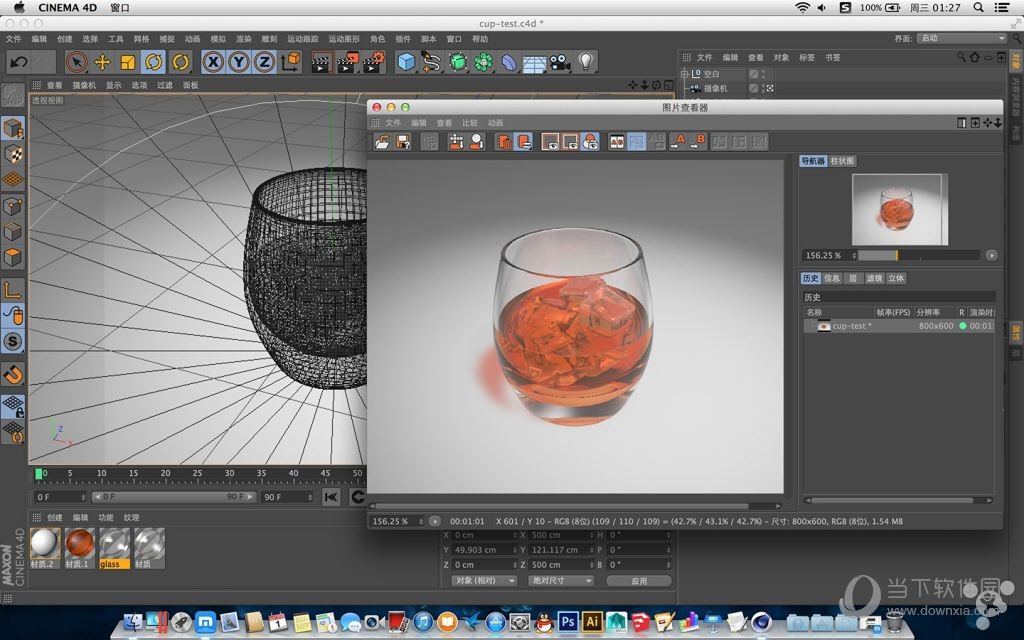
Task: Expand the 空白 null object tree node
Action: [x=684, y=74]
